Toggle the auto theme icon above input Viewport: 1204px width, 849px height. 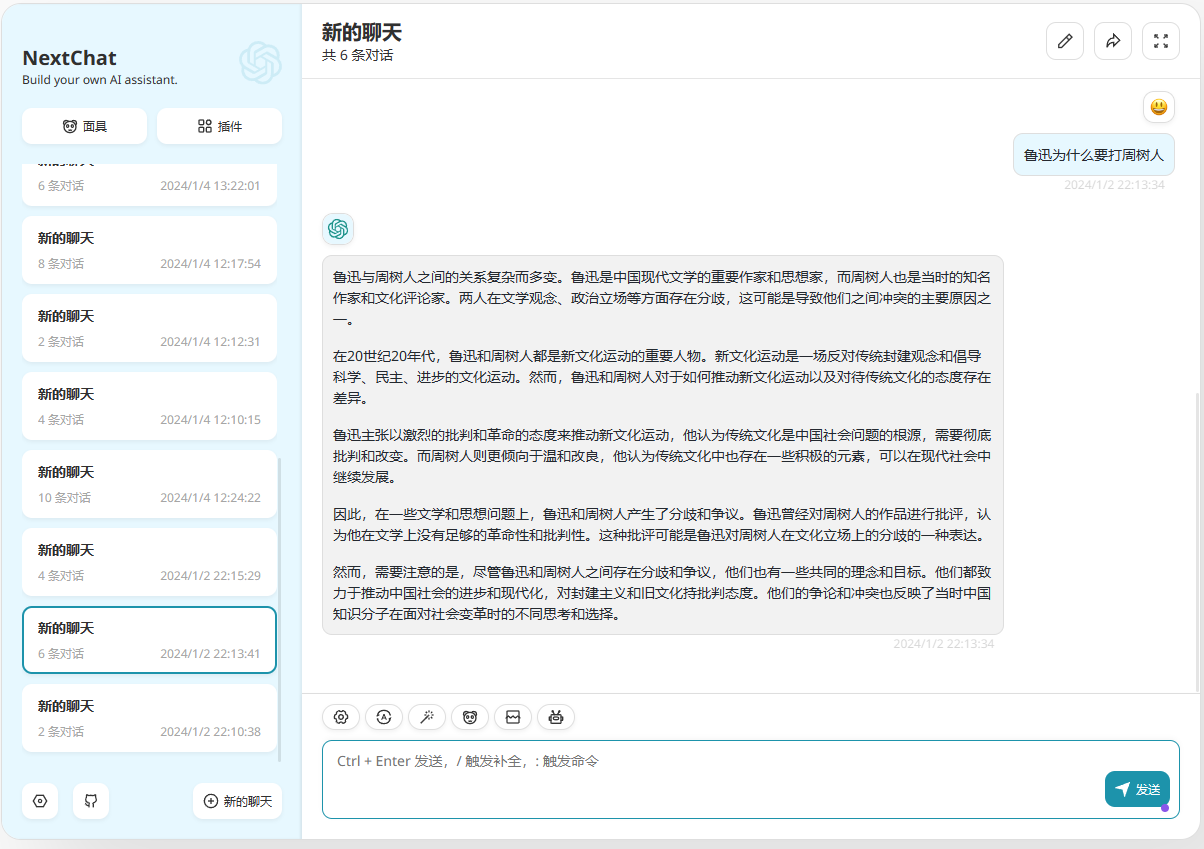pos(384,717)
